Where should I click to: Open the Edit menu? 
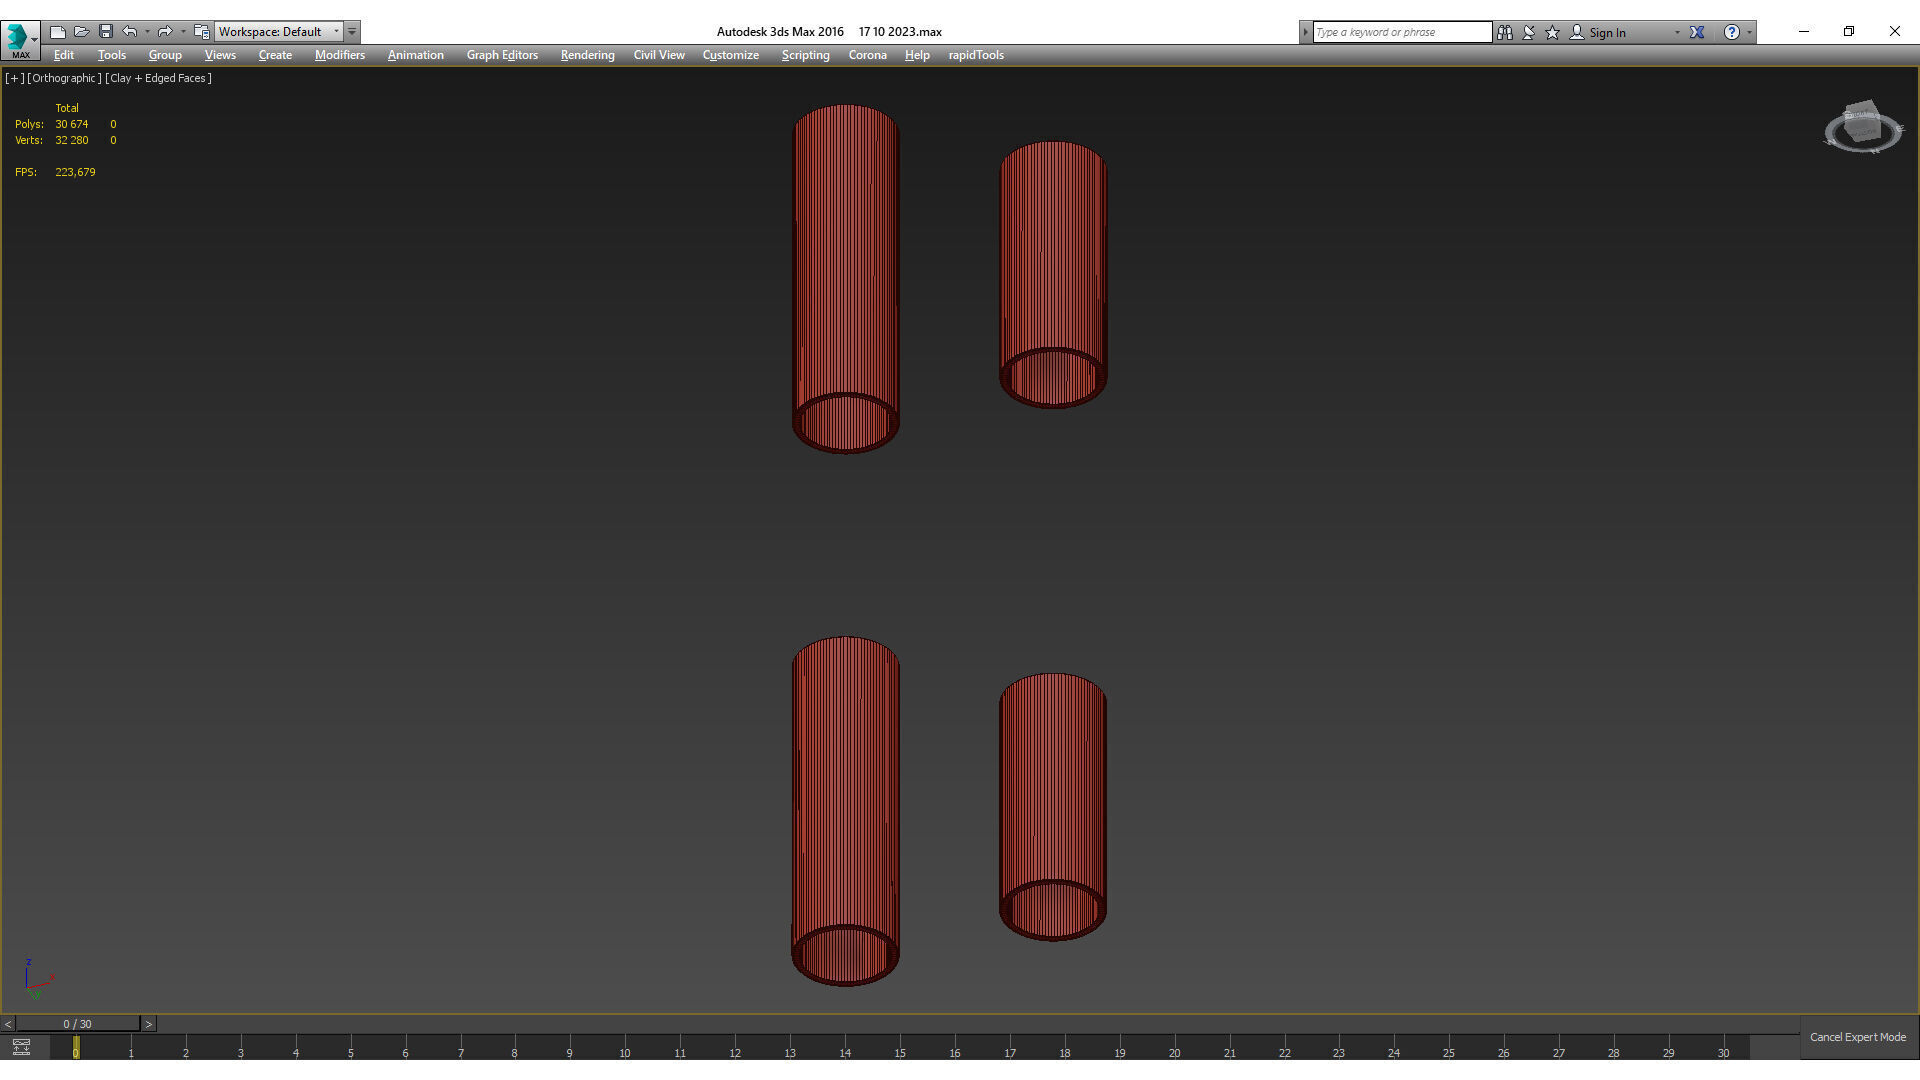tap(64, 55)
